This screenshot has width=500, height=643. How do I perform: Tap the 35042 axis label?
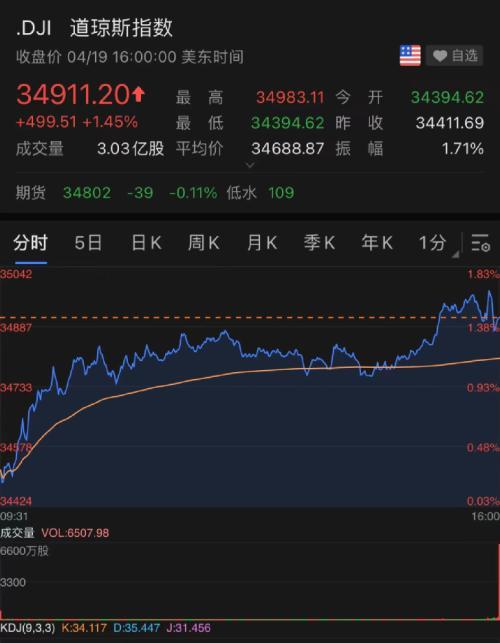pos(16,274)
